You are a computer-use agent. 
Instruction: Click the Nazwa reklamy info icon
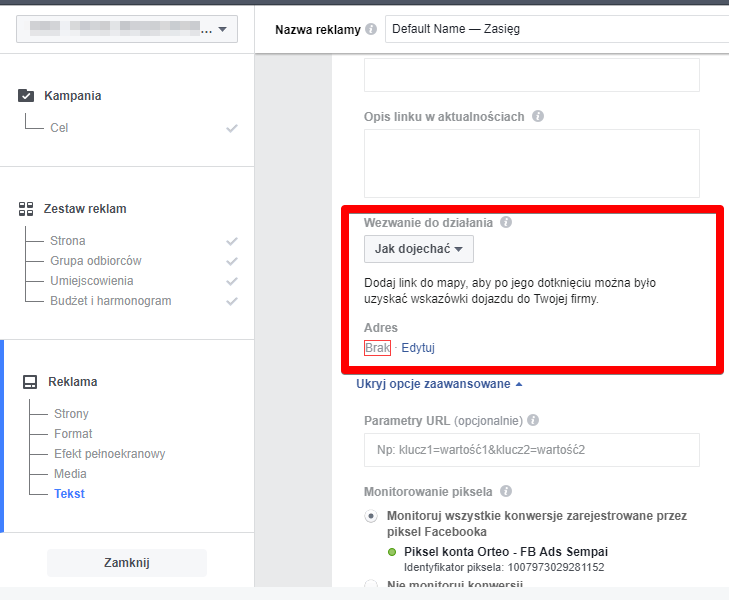point(371,29)
